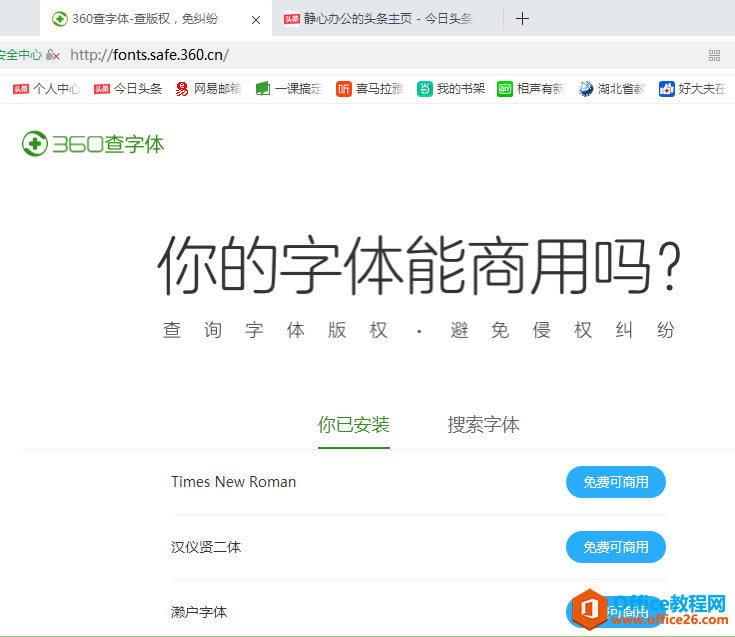
Task: Open the 相声有新 bookmark
Action: pos(531,89)
